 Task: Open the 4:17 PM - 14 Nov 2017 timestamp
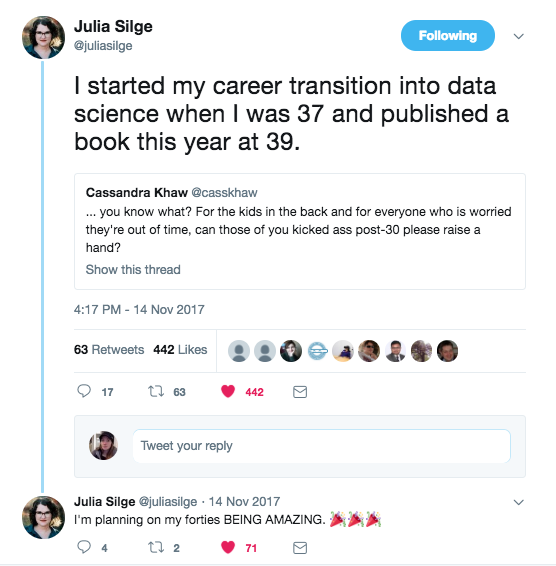139,310
